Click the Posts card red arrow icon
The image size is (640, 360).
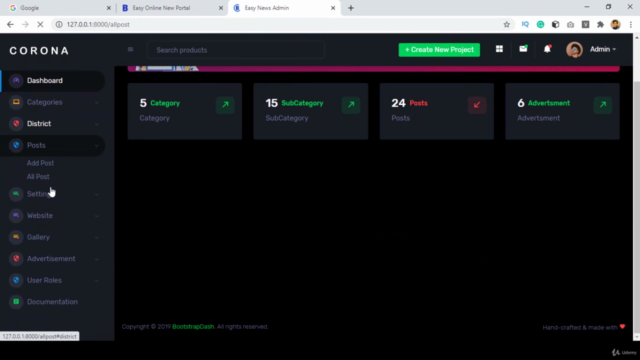tap(477, 104)
